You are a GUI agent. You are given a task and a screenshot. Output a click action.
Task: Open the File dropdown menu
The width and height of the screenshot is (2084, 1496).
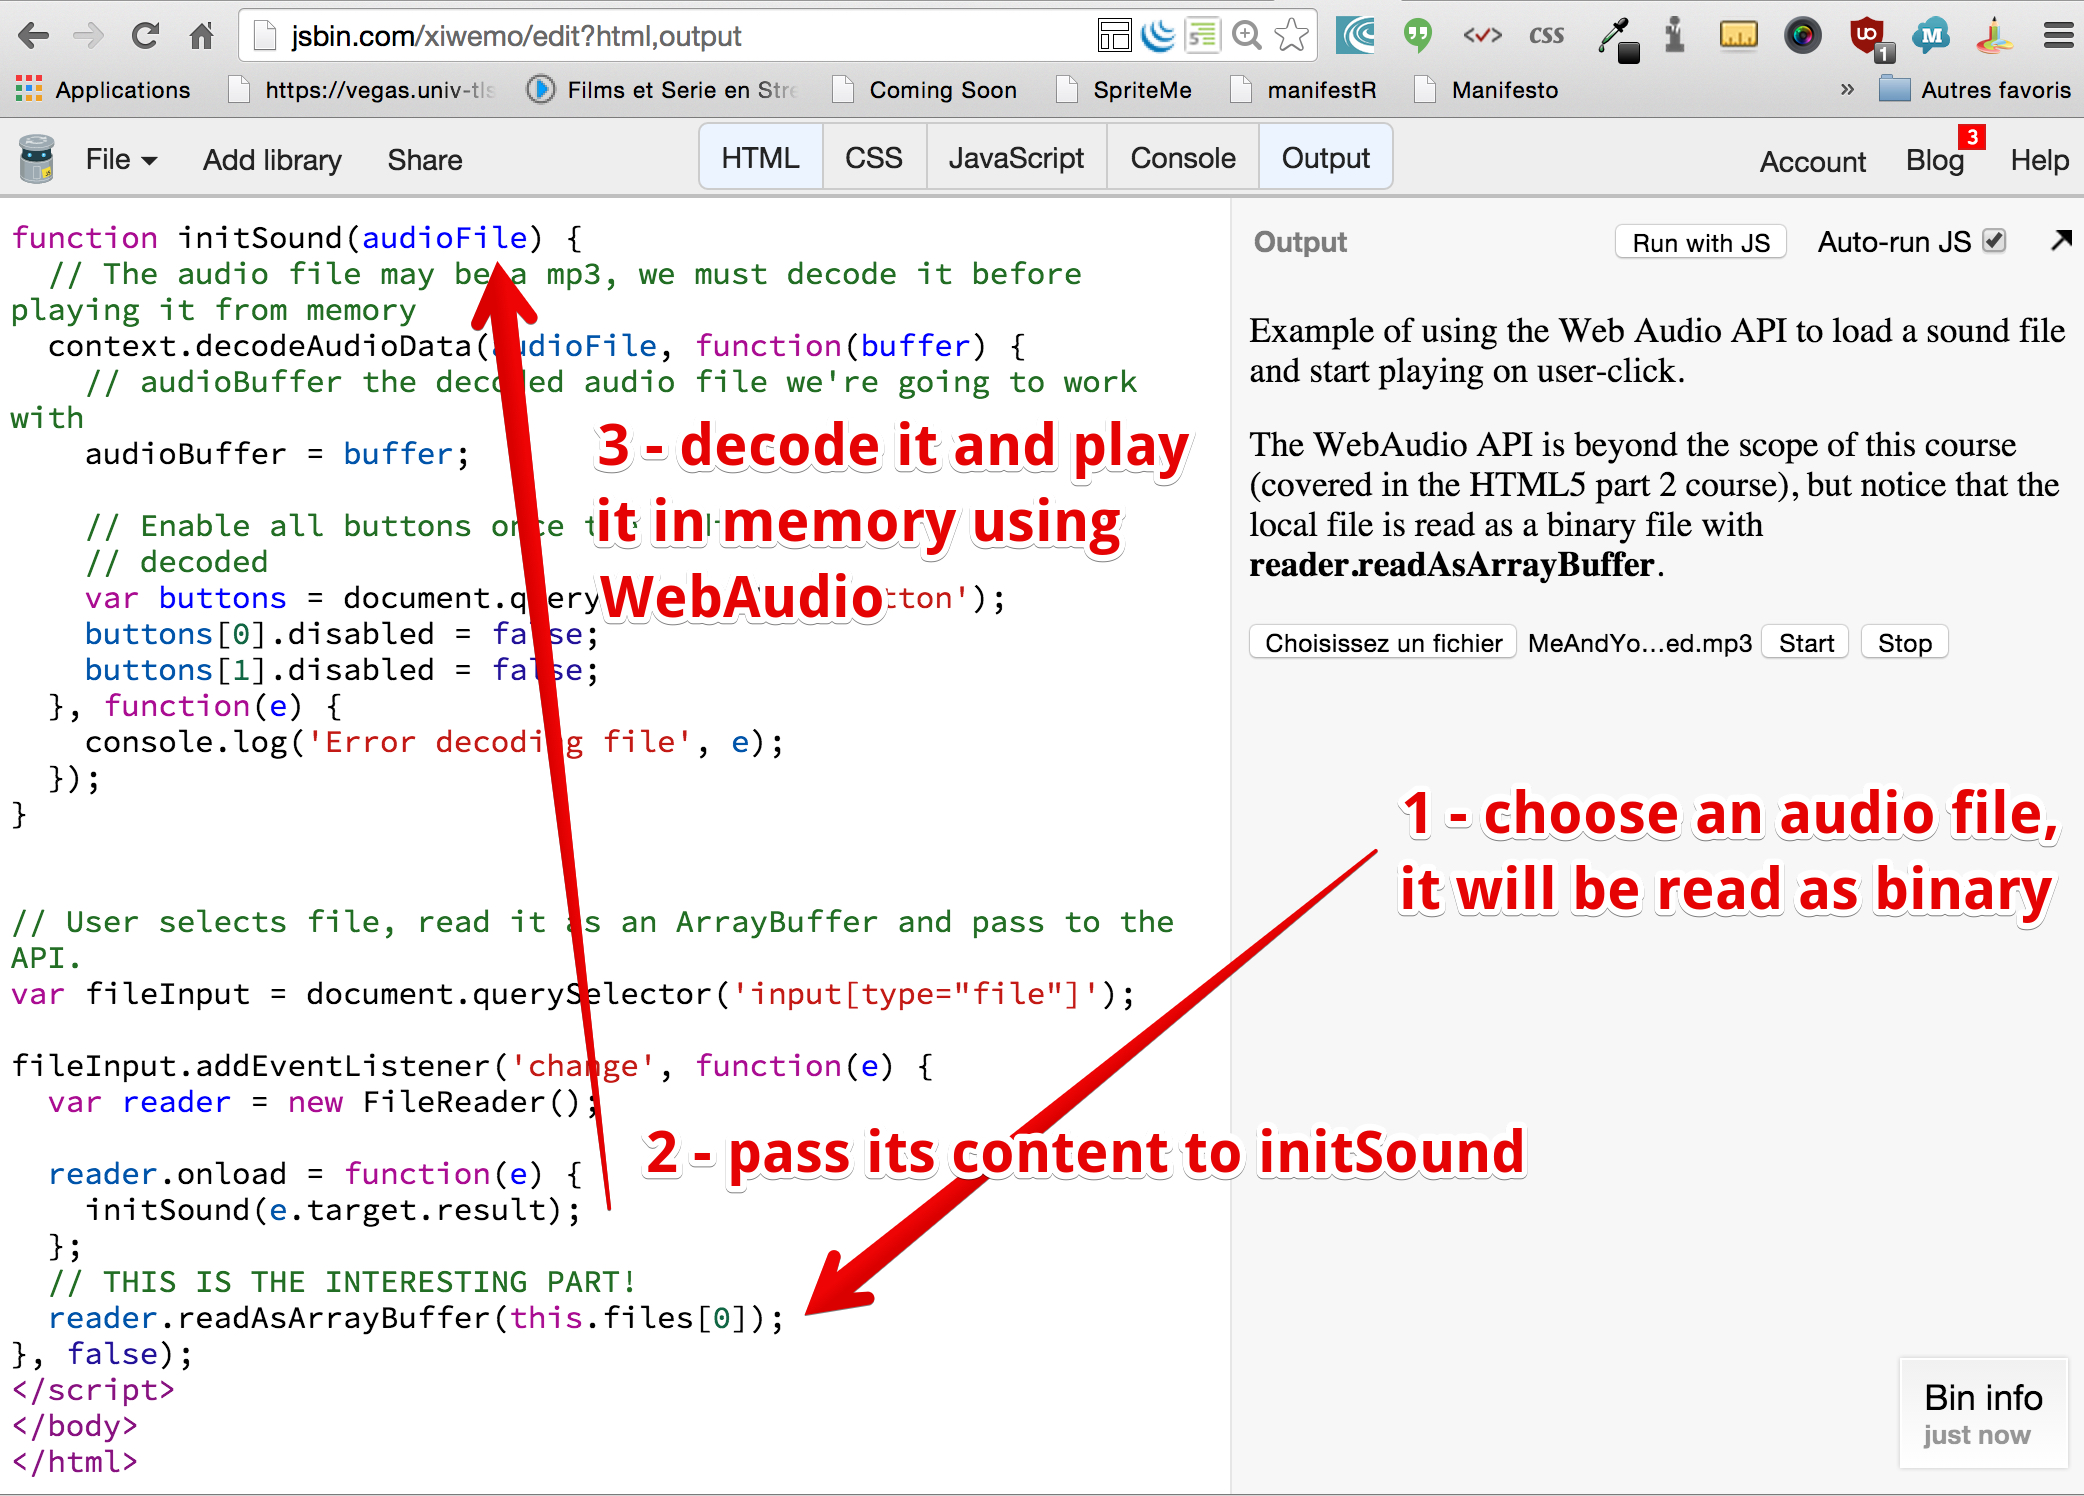tap(121, 159)
